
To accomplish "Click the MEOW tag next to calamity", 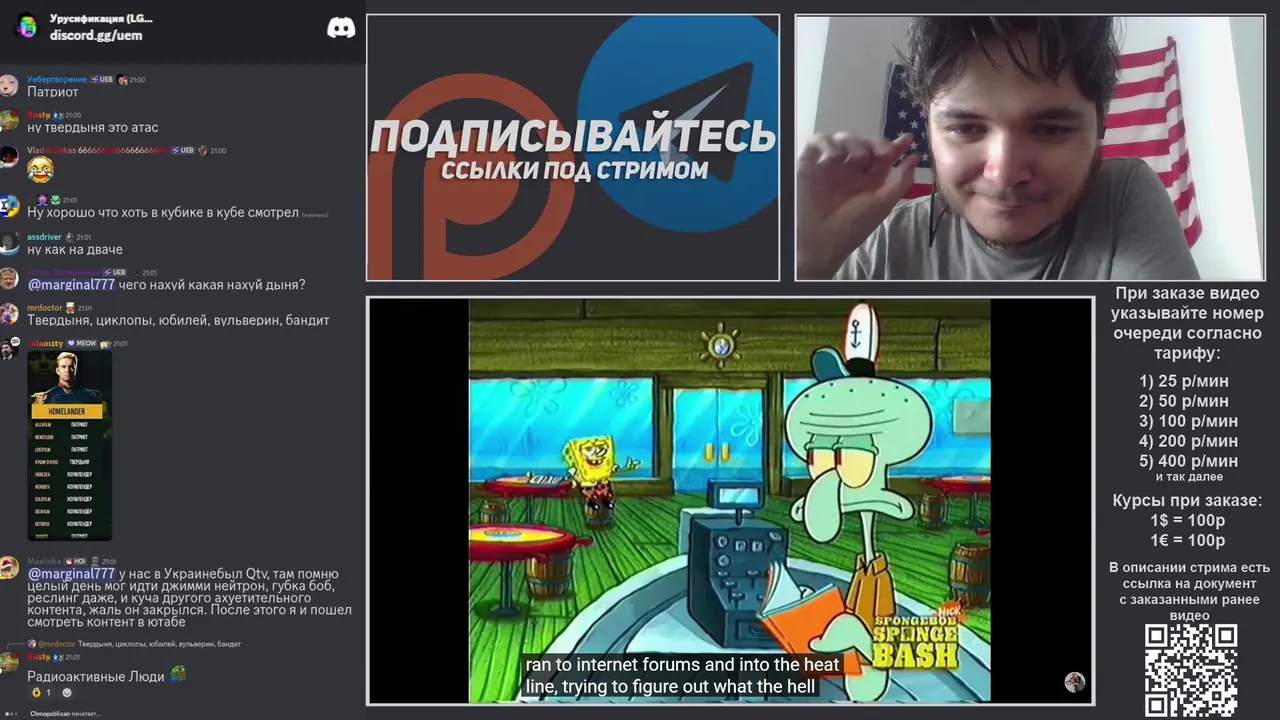I will [x=82, y=343].
